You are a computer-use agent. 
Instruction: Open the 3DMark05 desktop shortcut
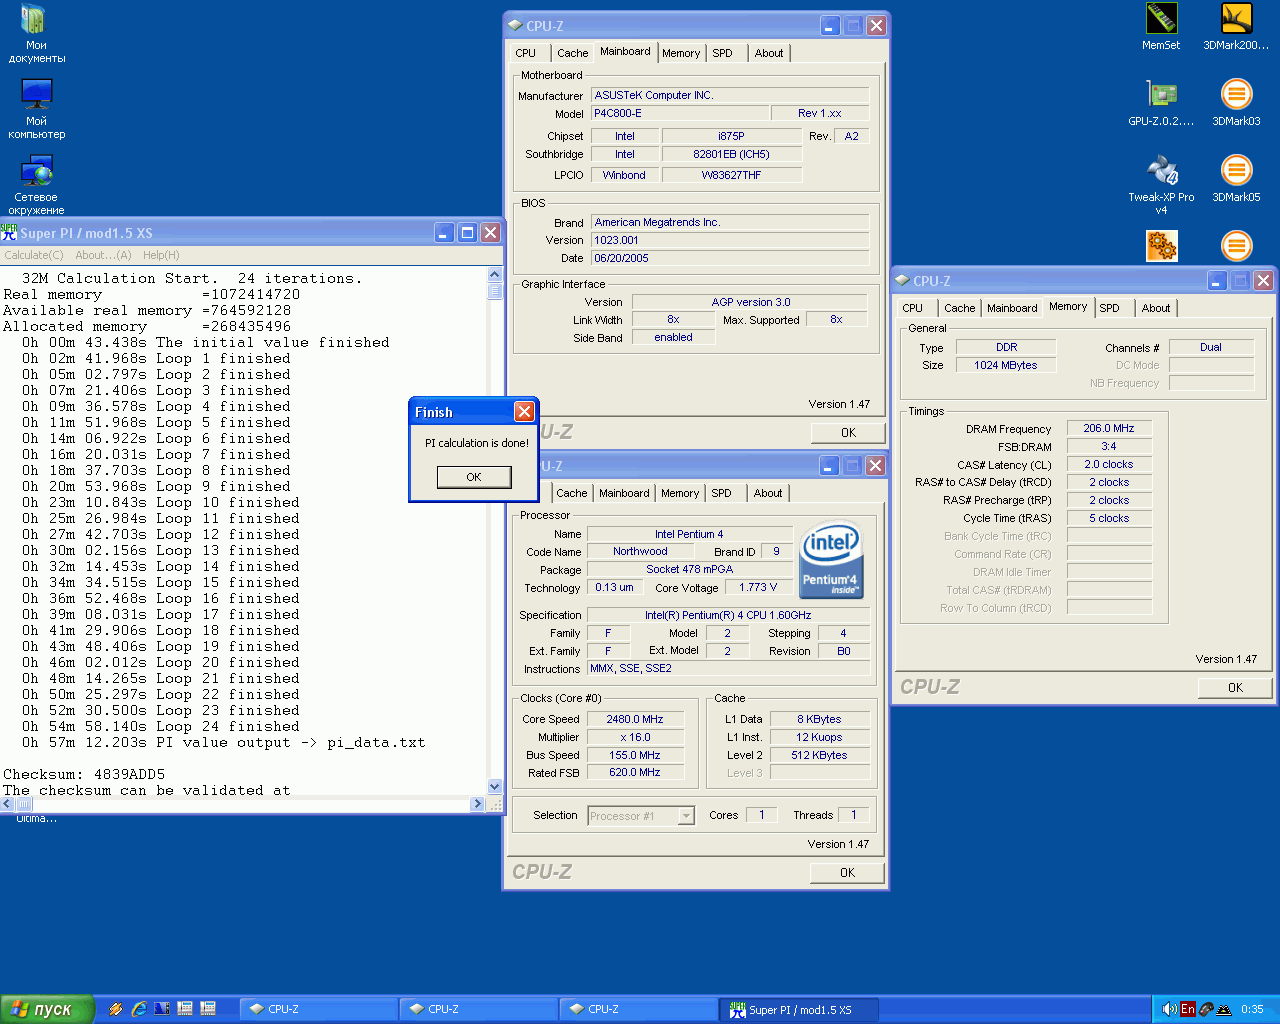tap(1236, 178)
